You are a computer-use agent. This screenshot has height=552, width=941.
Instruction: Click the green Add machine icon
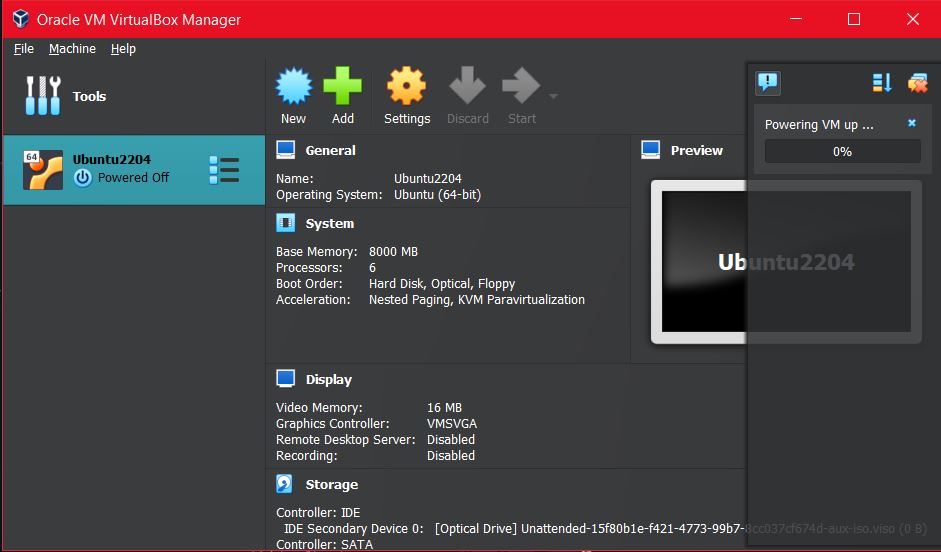[343, 86]
